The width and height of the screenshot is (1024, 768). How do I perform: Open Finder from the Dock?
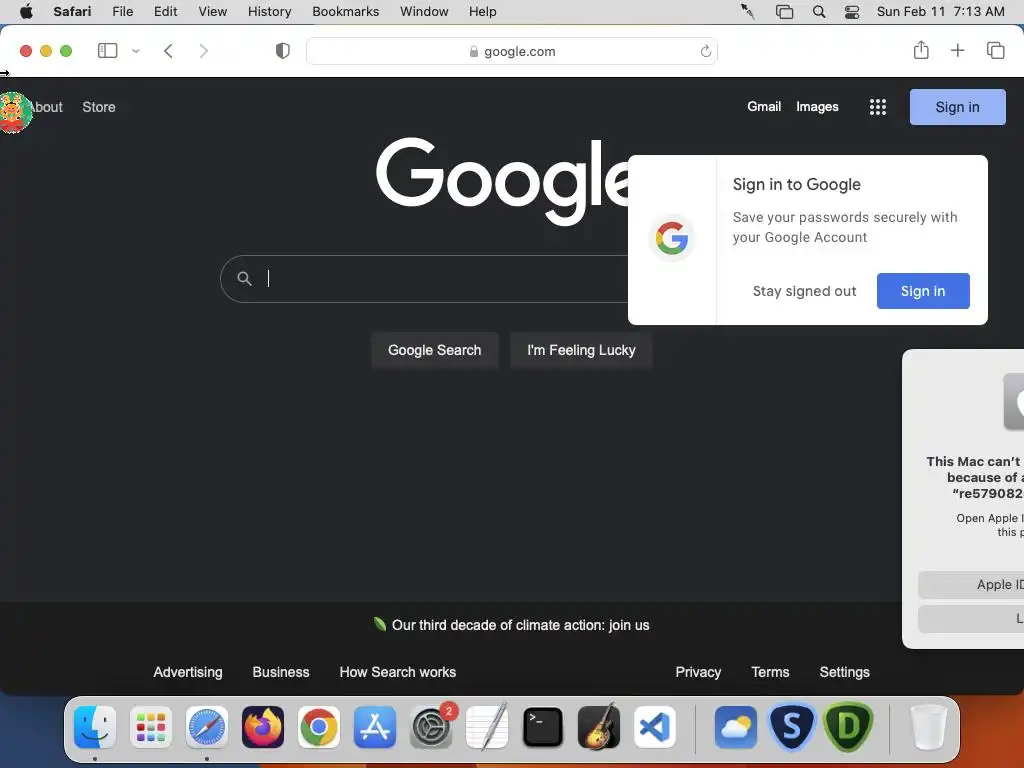[95, 727]
